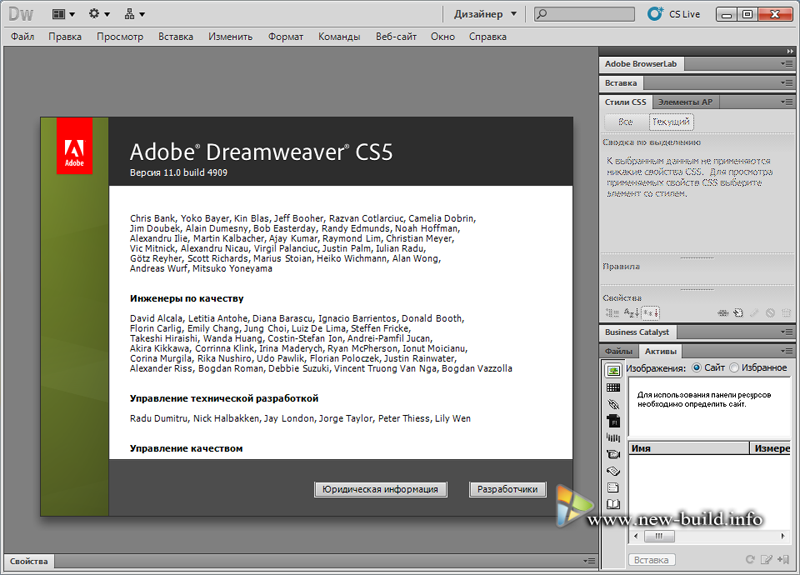This screenshot has width=800, height=575.
Task: Open Business Catalyst panel options menu
Action: pos(787,332)
